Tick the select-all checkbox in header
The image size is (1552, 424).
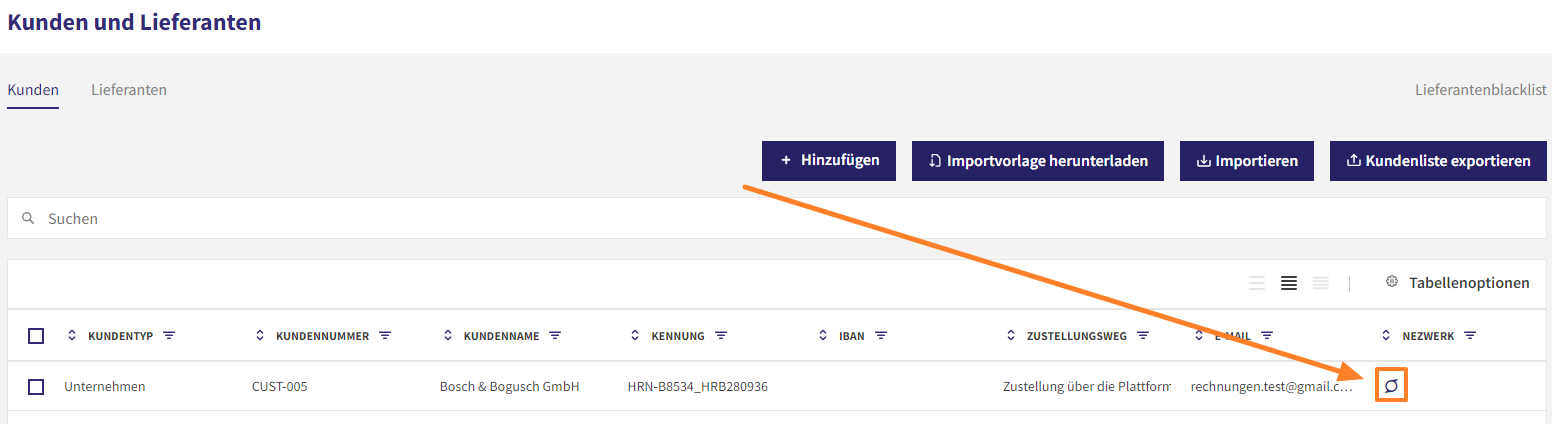click(x=36, y=336)
